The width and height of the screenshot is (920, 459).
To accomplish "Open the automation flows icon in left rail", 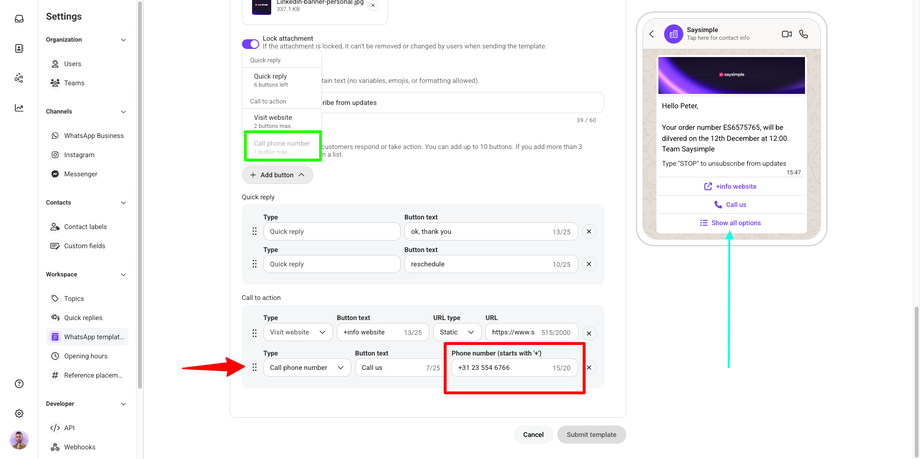I will 19,78.
